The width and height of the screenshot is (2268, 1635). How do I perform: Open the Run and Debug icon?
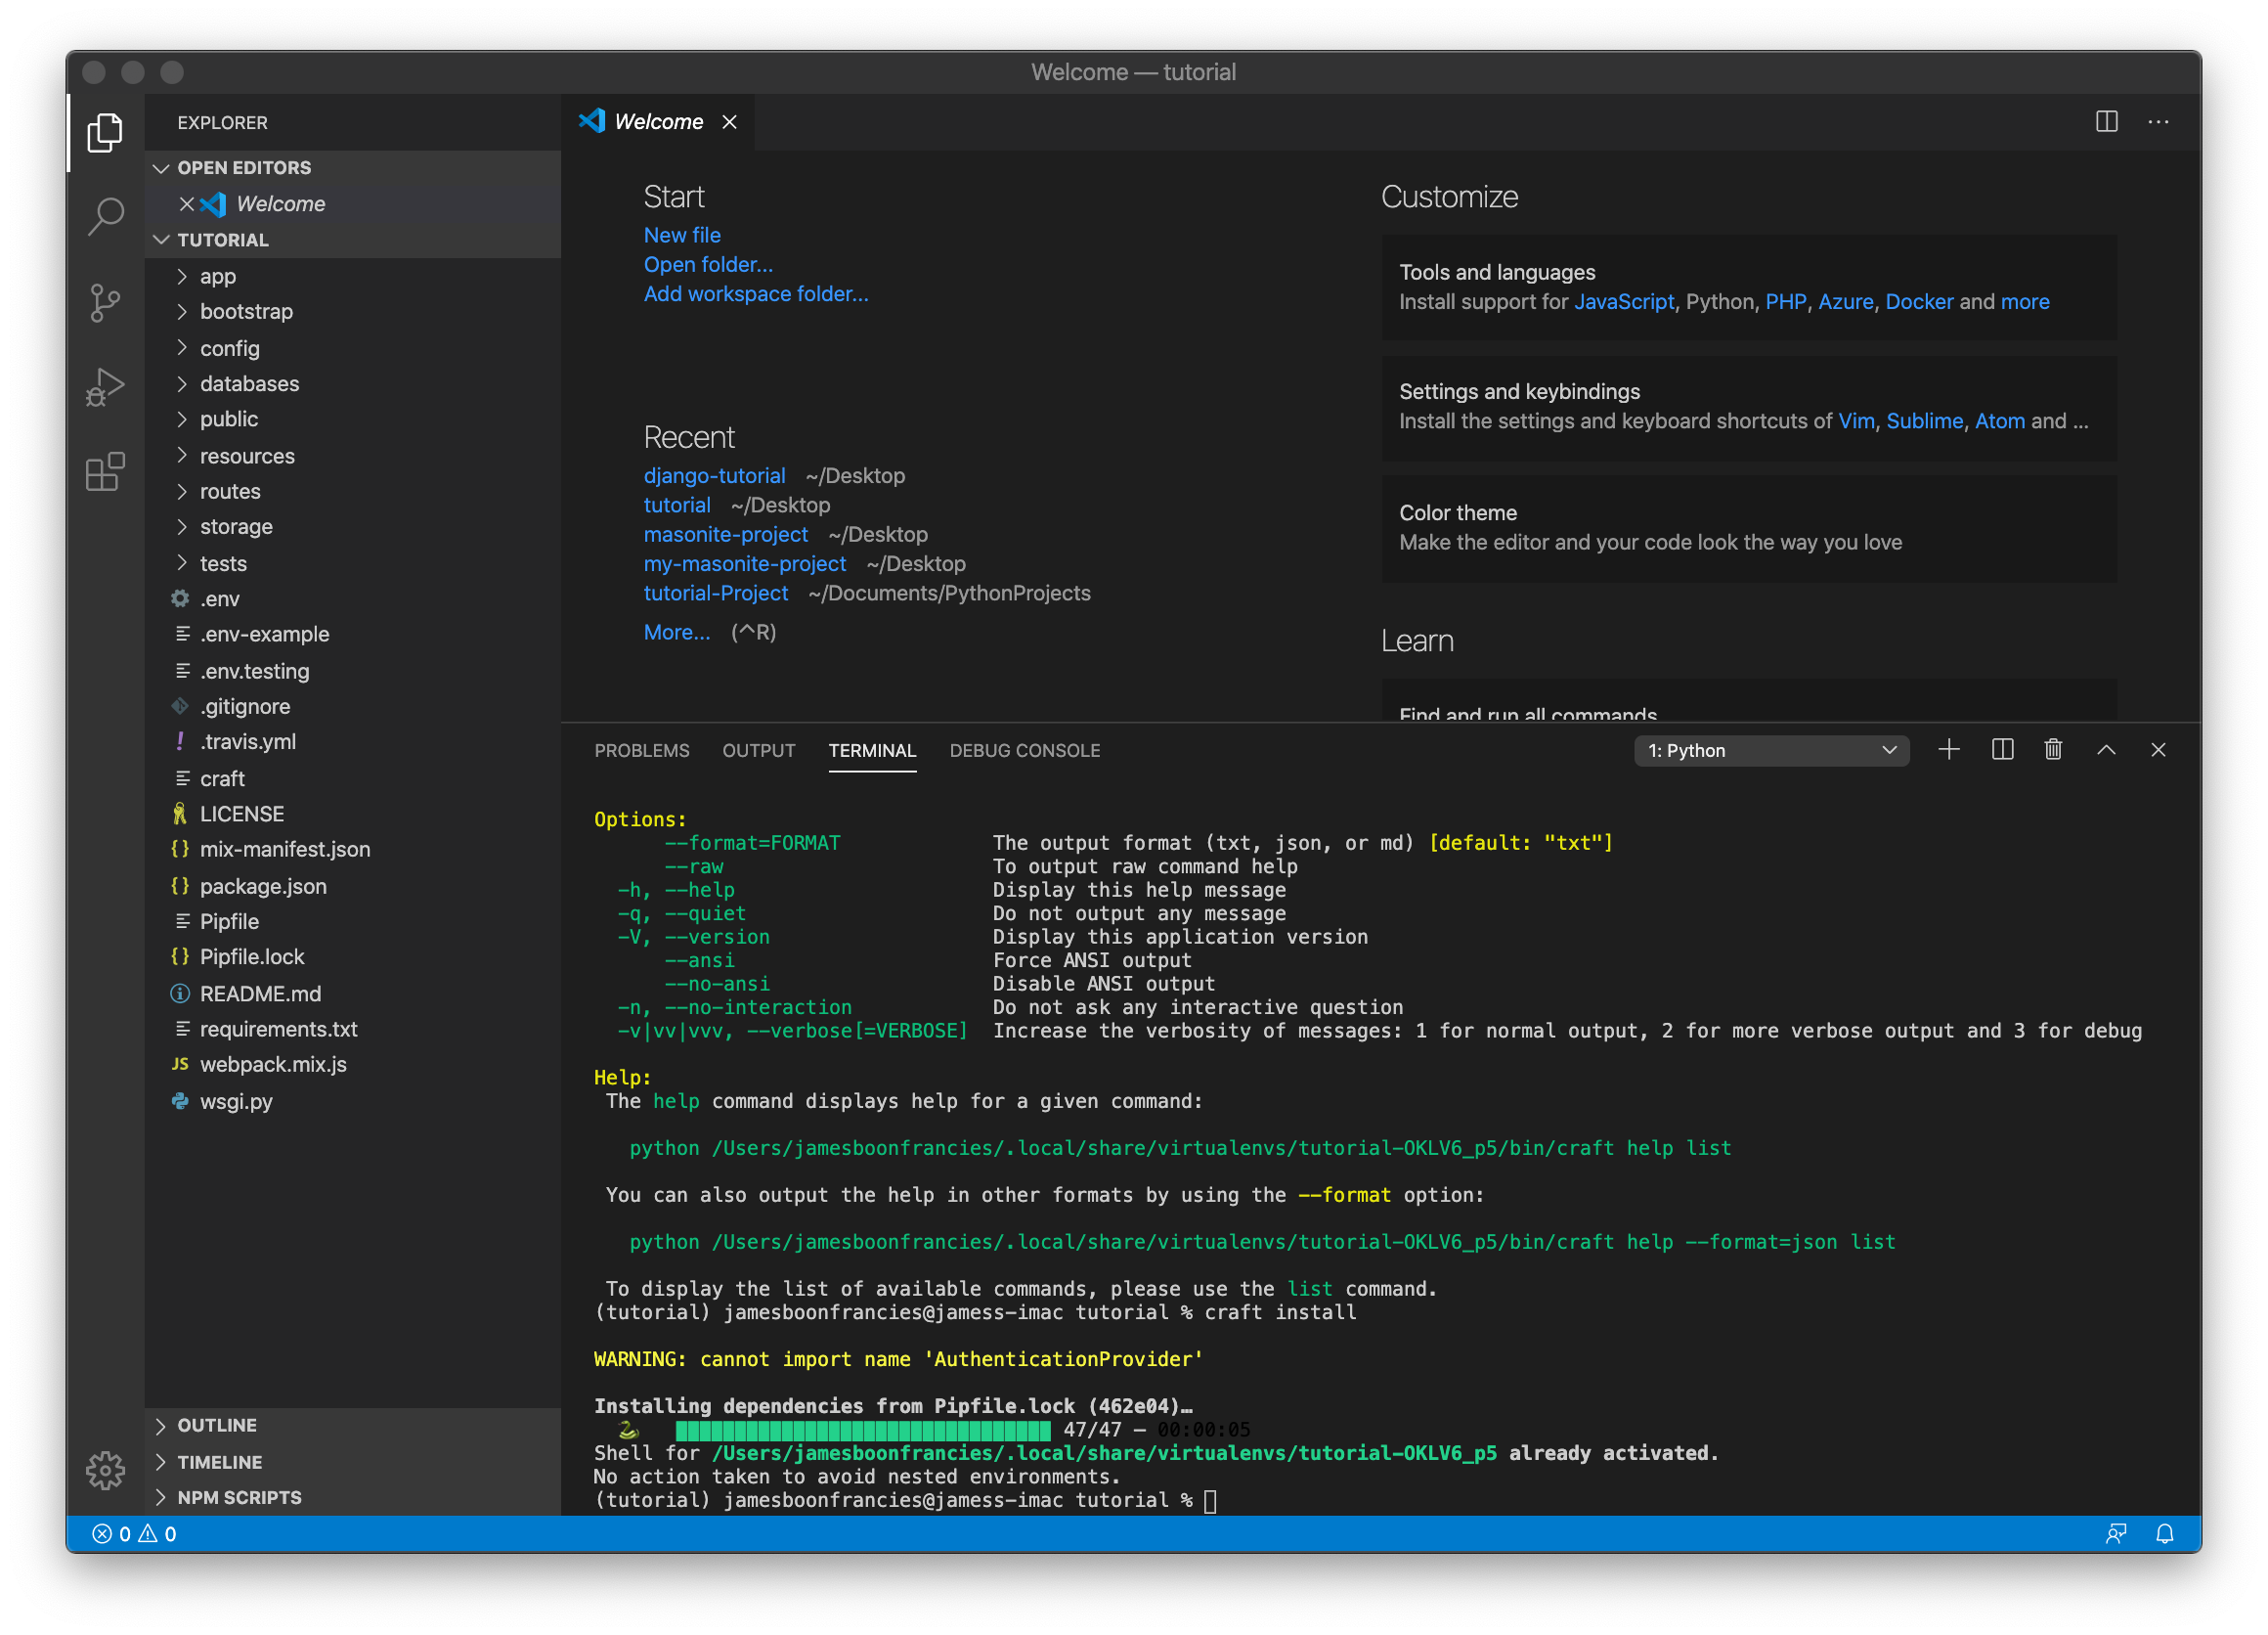[x=105, y=388]
